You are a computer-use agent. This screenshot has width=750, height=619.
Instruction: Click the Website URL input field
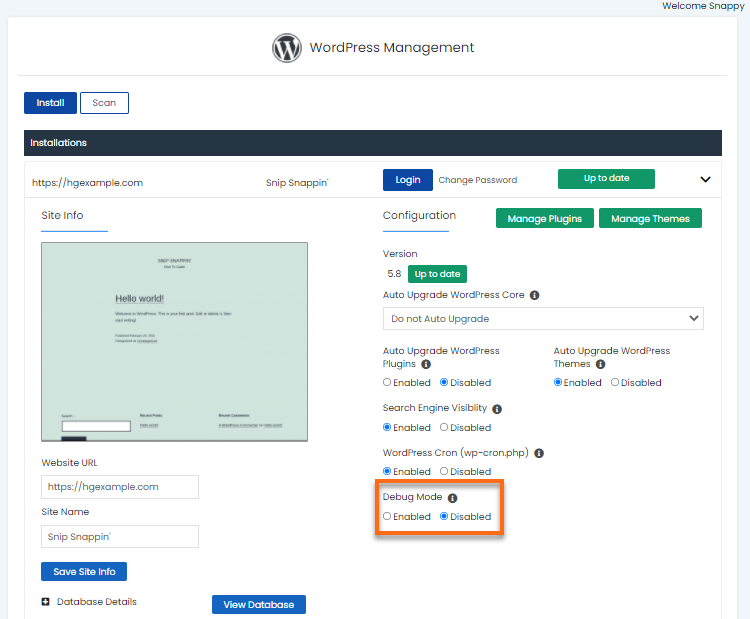tap(120, 487)
